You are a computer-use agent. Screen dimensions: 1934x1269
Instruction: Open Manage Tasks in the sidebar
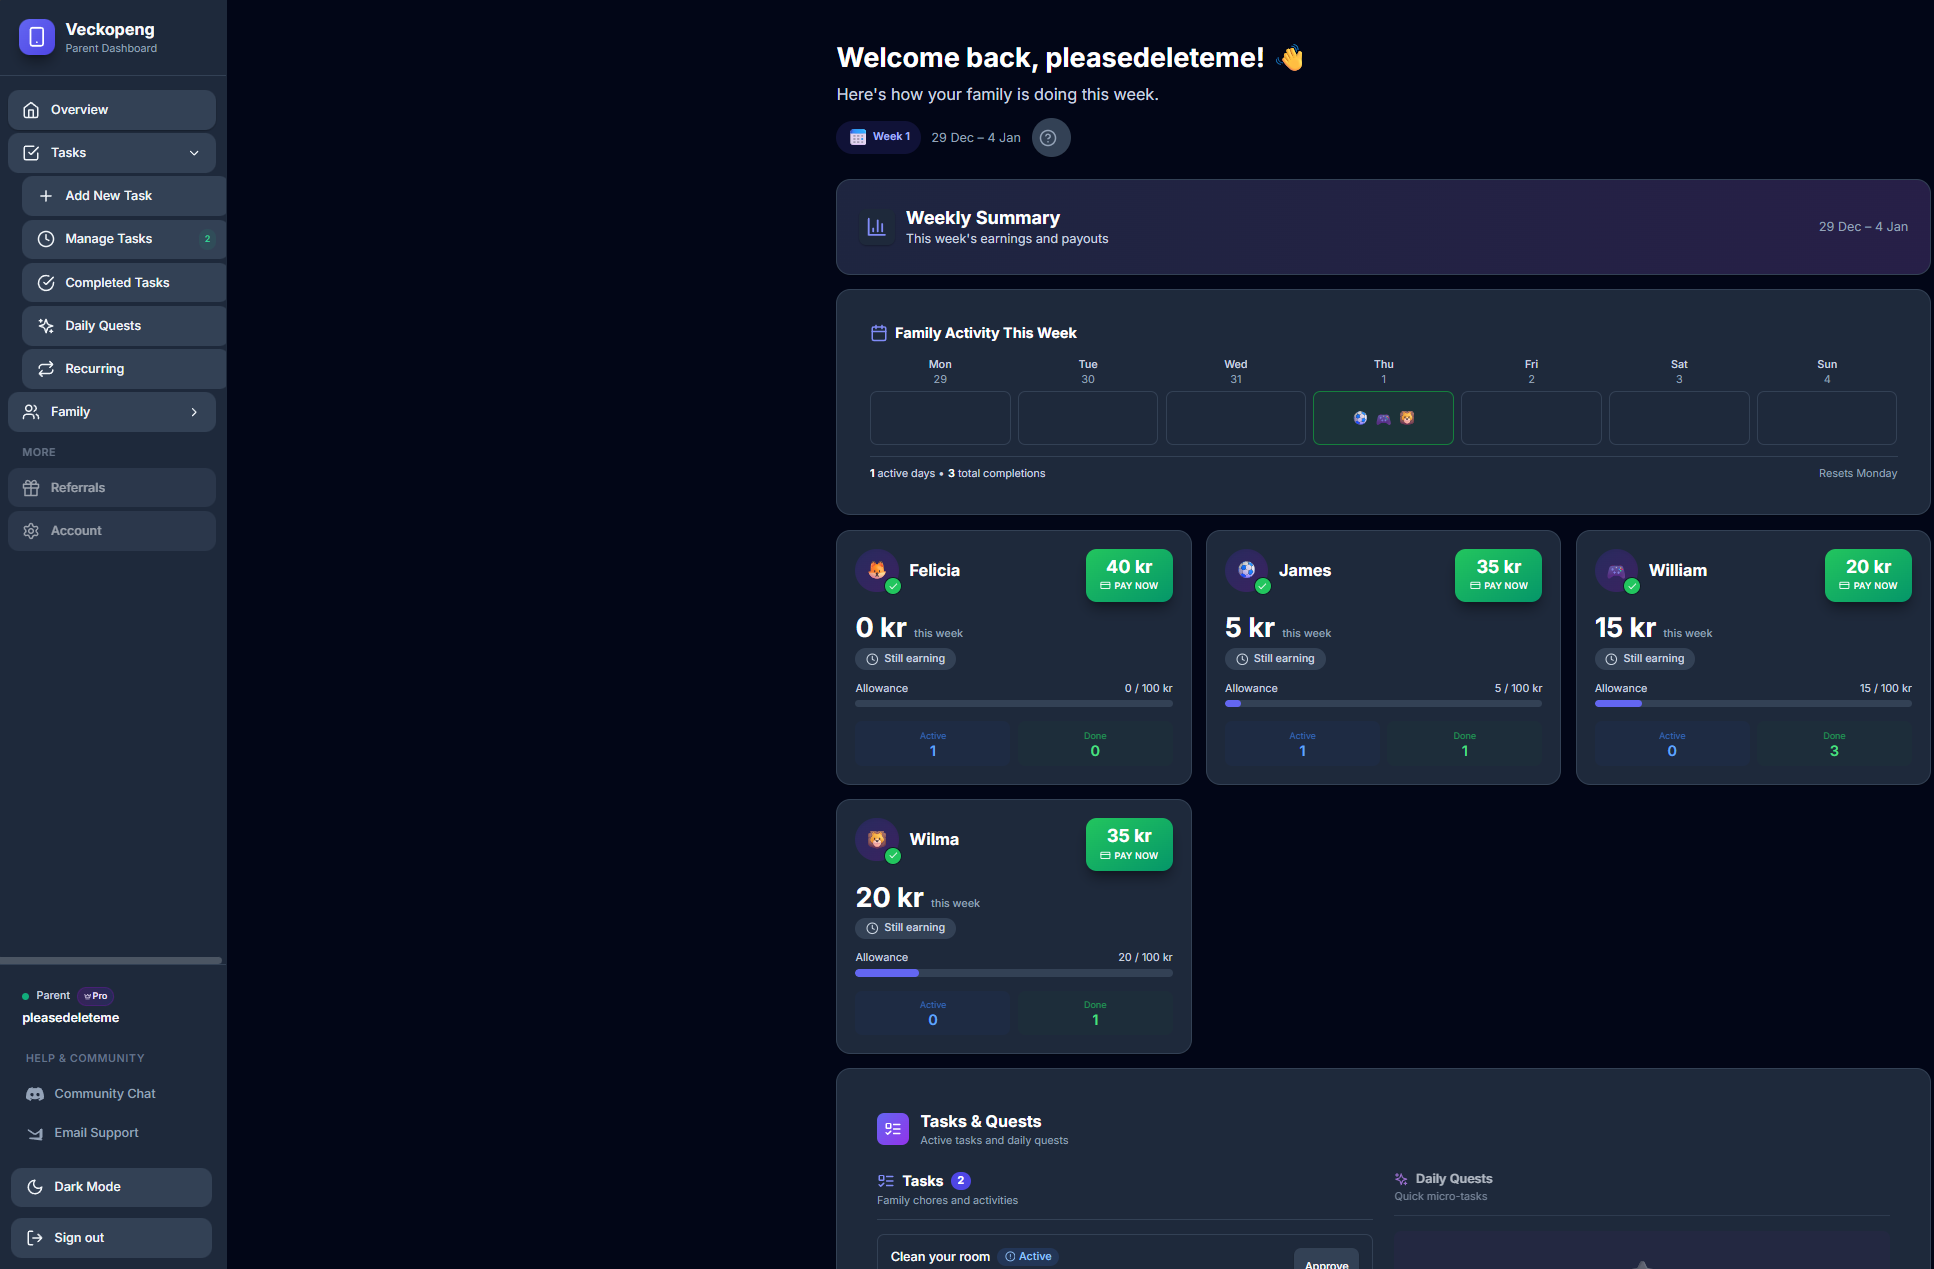point(109,239)
